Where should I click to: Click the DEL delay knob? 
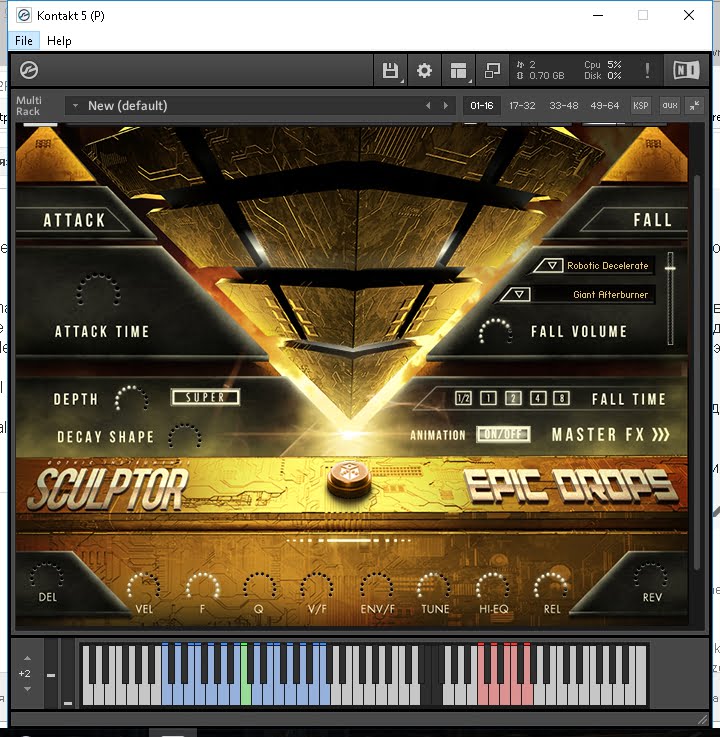tap(47, 575)
